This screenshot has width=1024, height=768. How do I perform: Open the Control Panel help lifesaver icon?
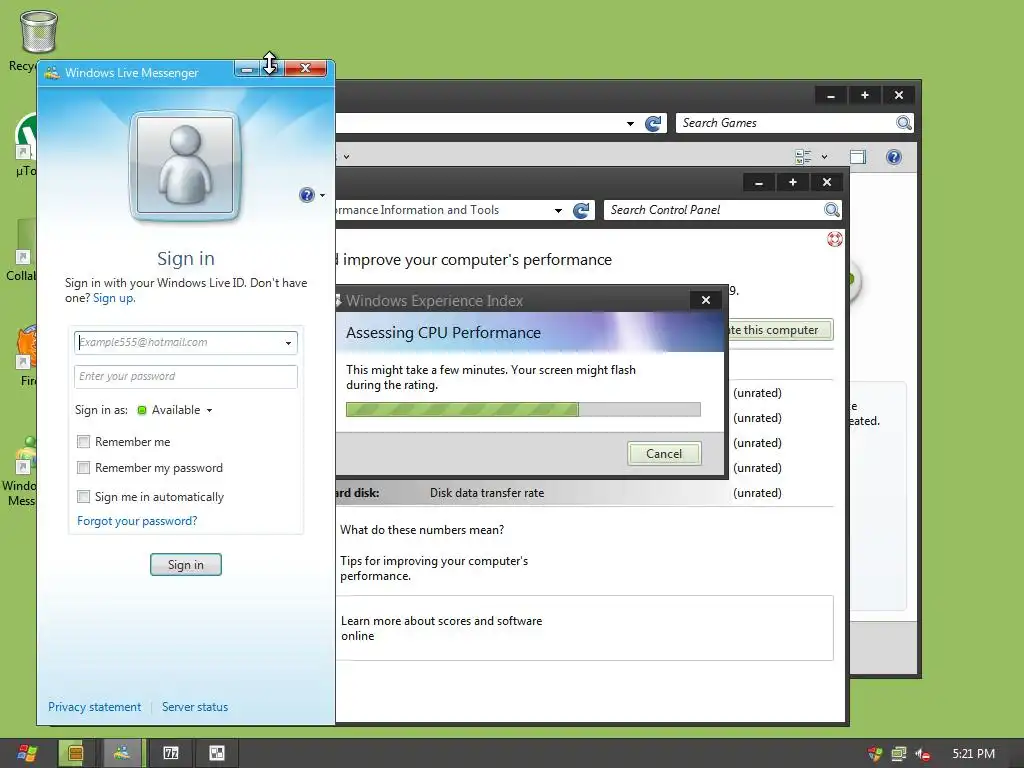(835, 239)
